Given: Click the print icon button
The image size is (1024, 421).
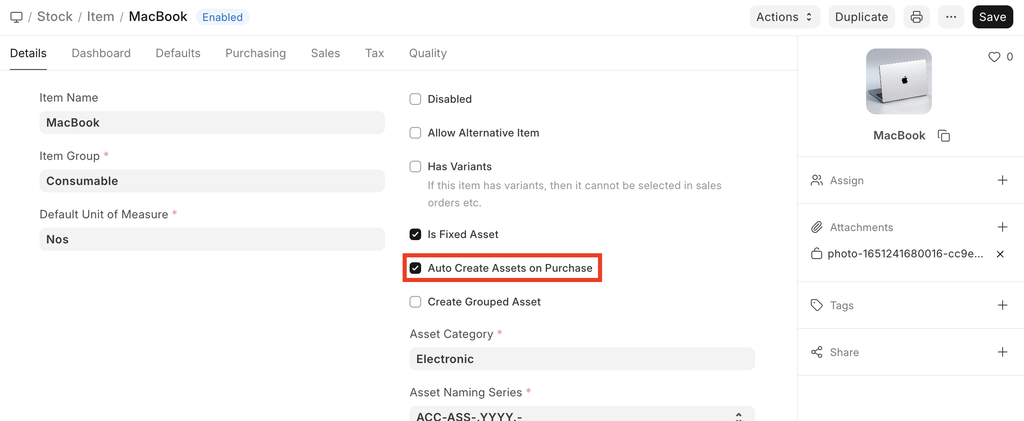Looking at the screenshot, I should click(916, 17).
